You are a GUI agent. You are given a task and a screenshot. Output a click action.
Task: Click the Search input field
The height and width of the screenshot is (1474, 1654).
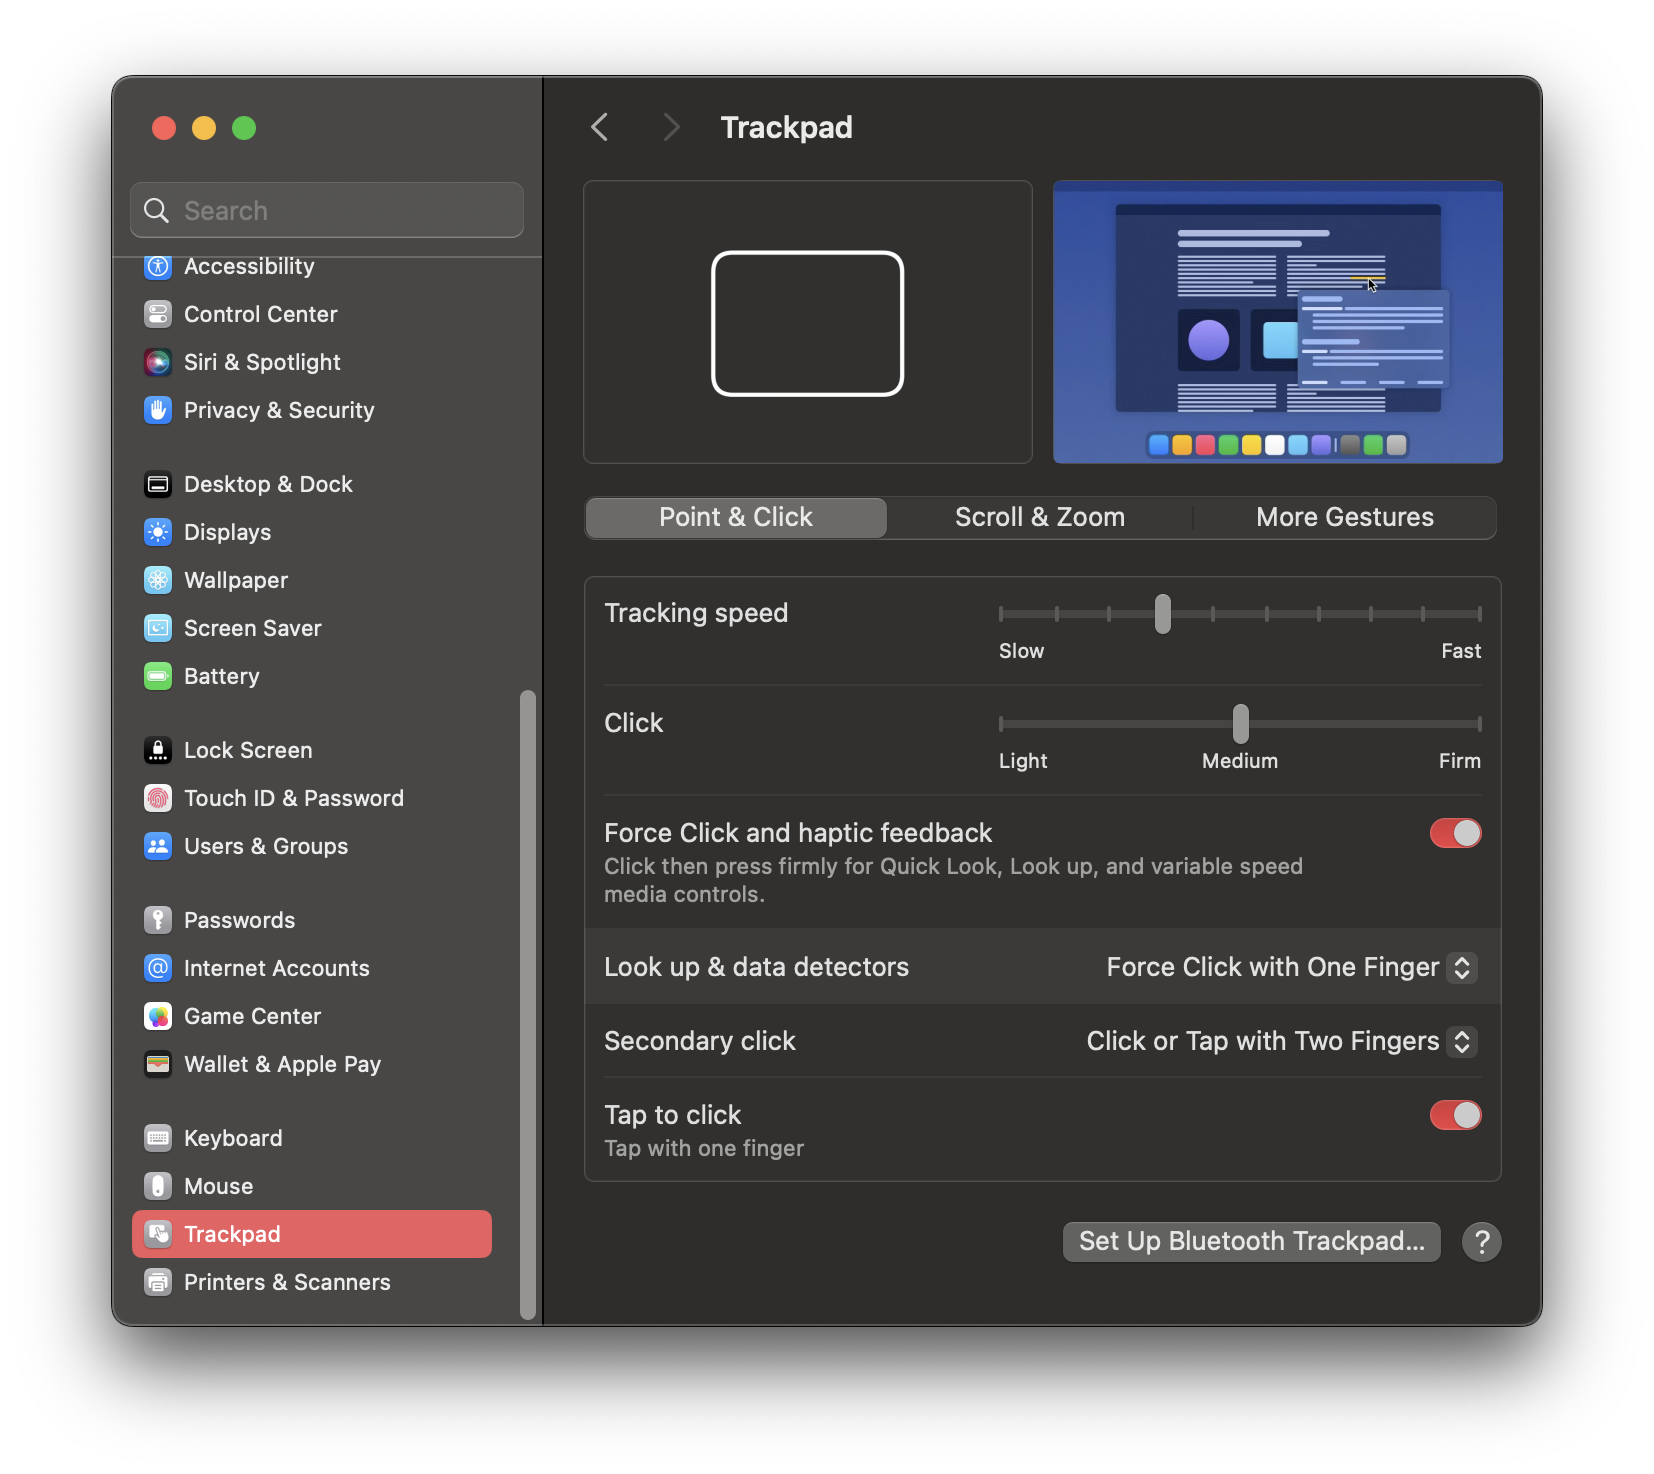click(x=327, y=210)
